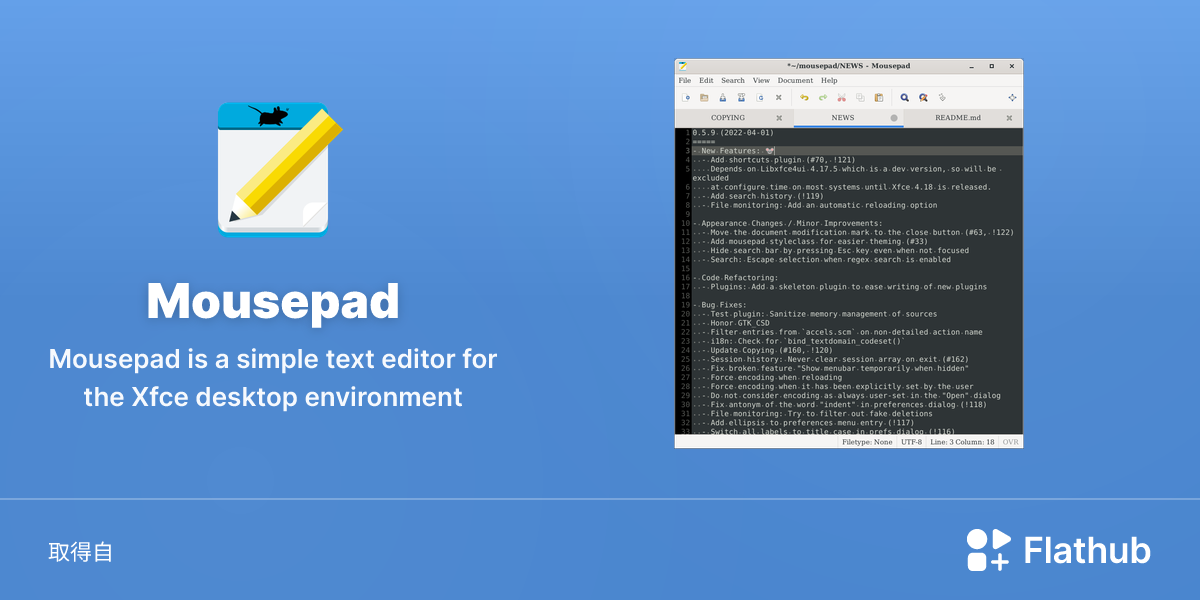1200x600 pixels.
Task: Click the highlighted New Features line
Action: pos(857,151)
